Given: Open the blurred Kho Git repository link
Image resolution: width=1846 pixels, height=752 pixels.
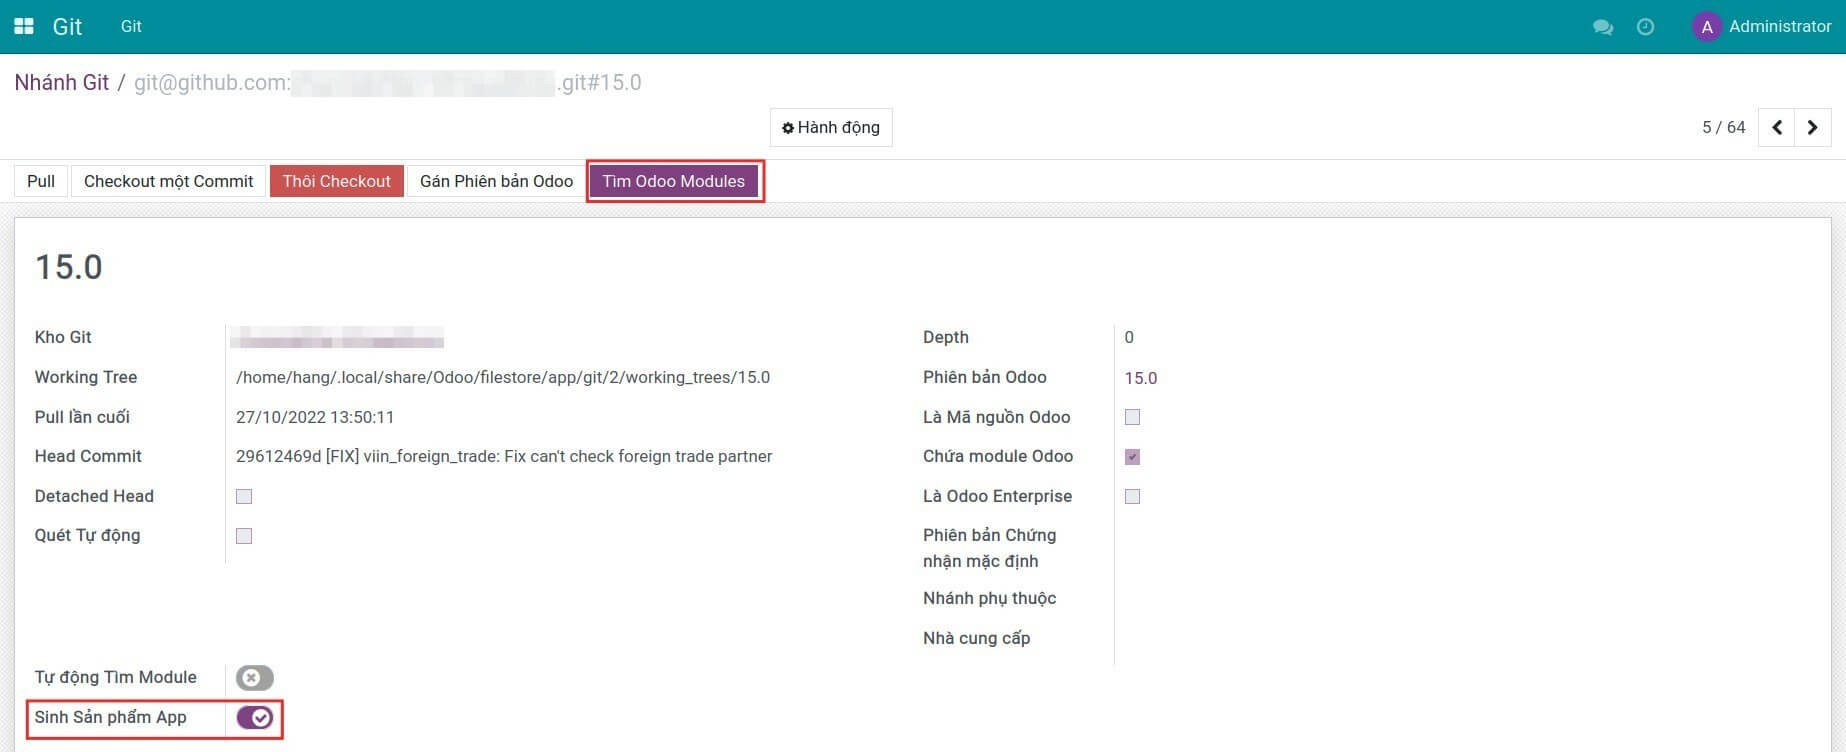Looking at the screenshot, I should (x=337, y=338).
